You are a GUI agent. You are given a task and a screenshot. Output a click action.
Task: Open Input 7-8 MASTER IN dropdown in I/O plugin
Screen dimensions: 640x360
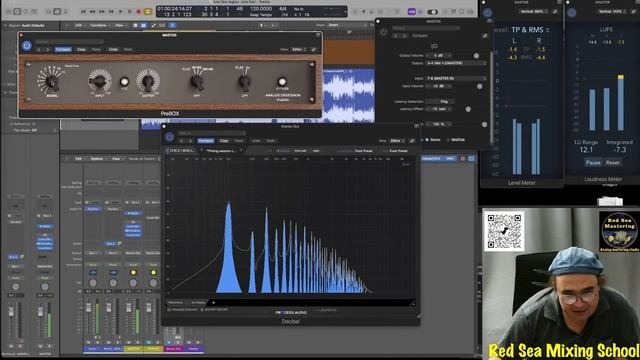coord(456,78)
